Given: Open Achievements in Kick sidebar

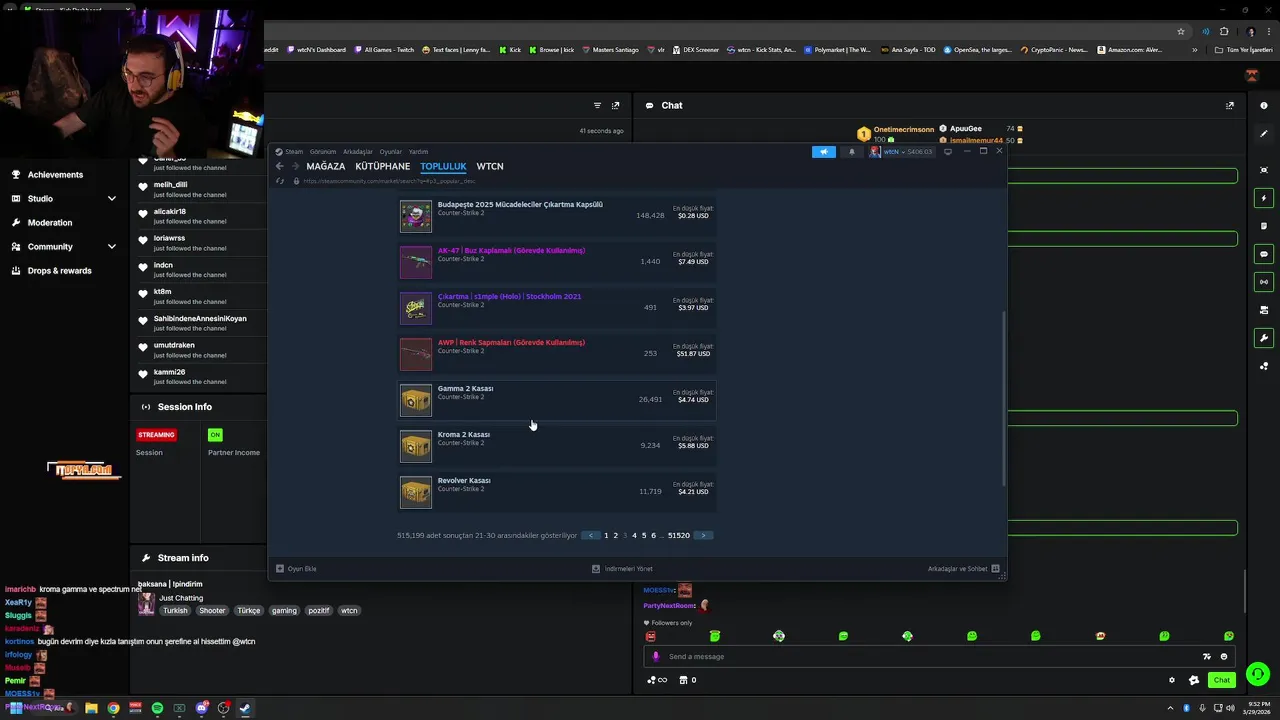Looking at the screenshot, I should coord(55,175).
